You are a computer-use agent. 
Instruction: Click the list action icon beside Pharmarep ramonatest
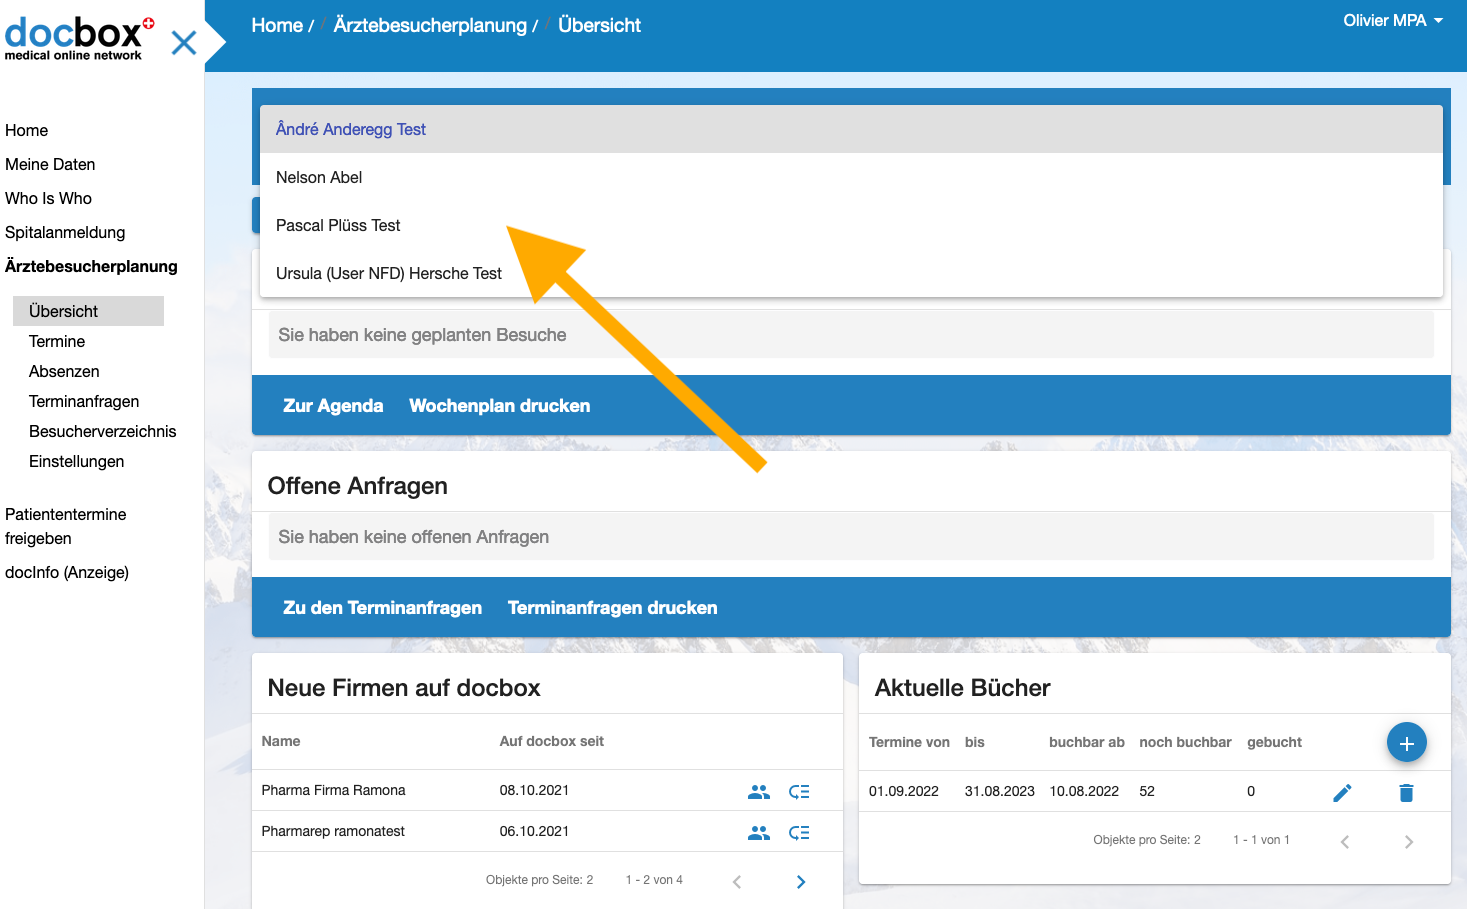[799, 831]
